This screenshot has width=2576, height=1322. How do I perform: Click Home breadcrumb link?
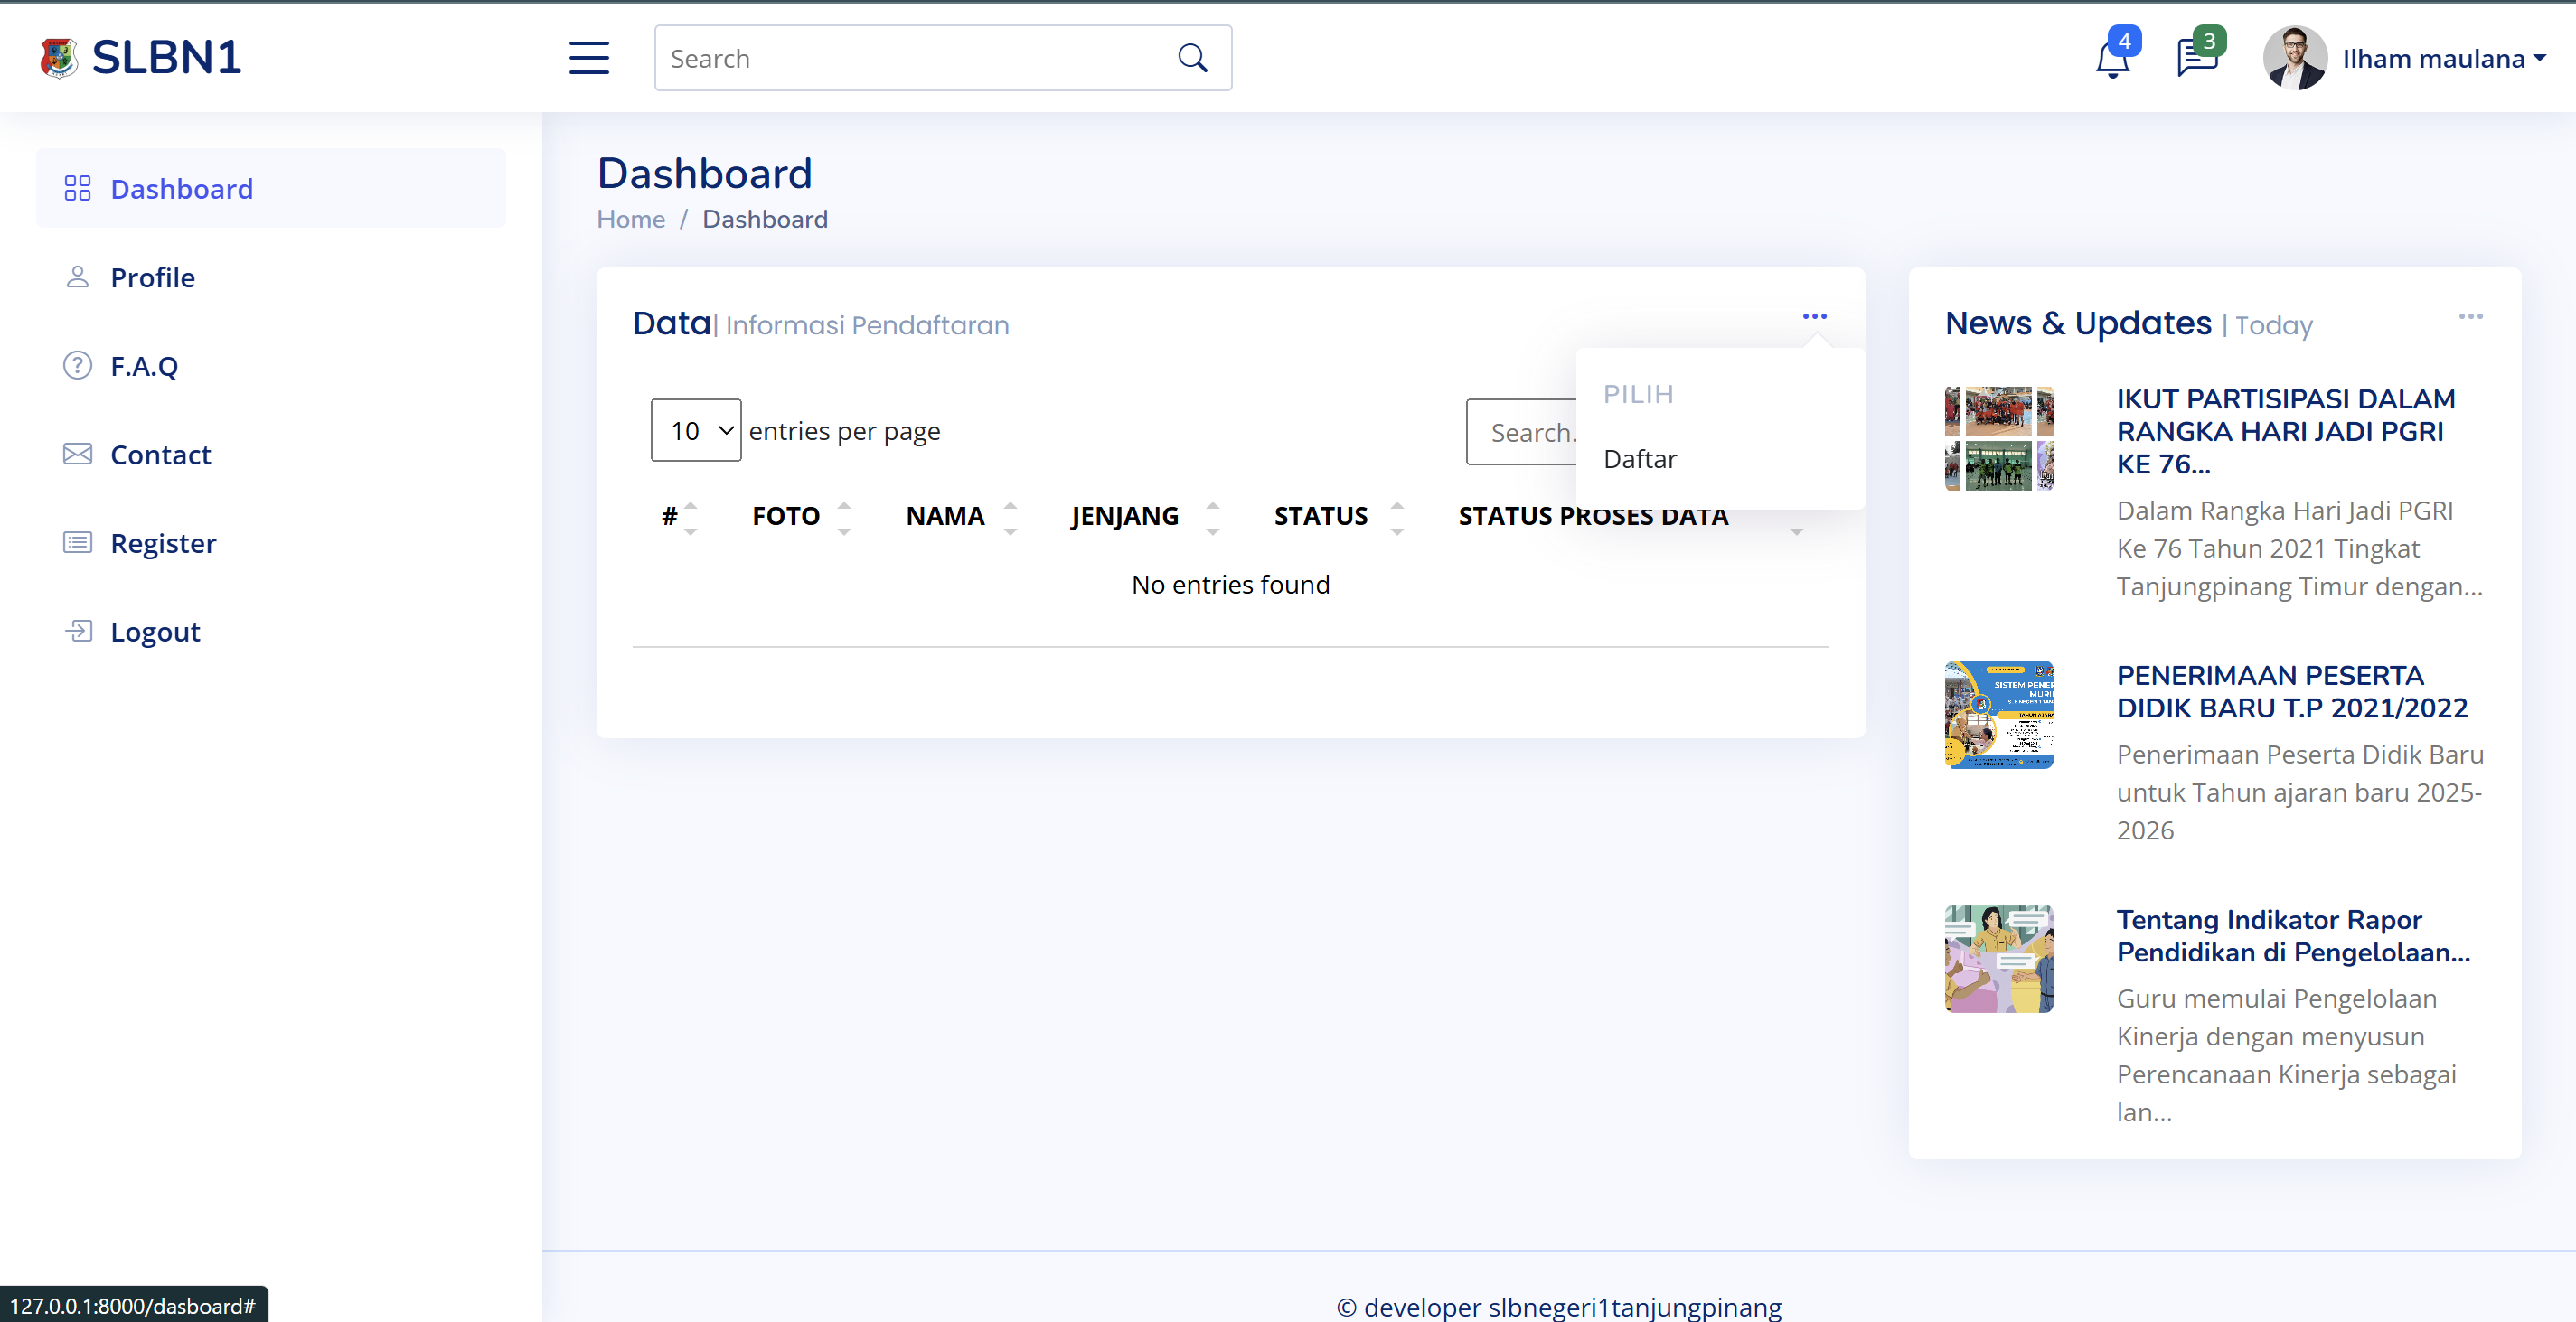tap(630, 219)
